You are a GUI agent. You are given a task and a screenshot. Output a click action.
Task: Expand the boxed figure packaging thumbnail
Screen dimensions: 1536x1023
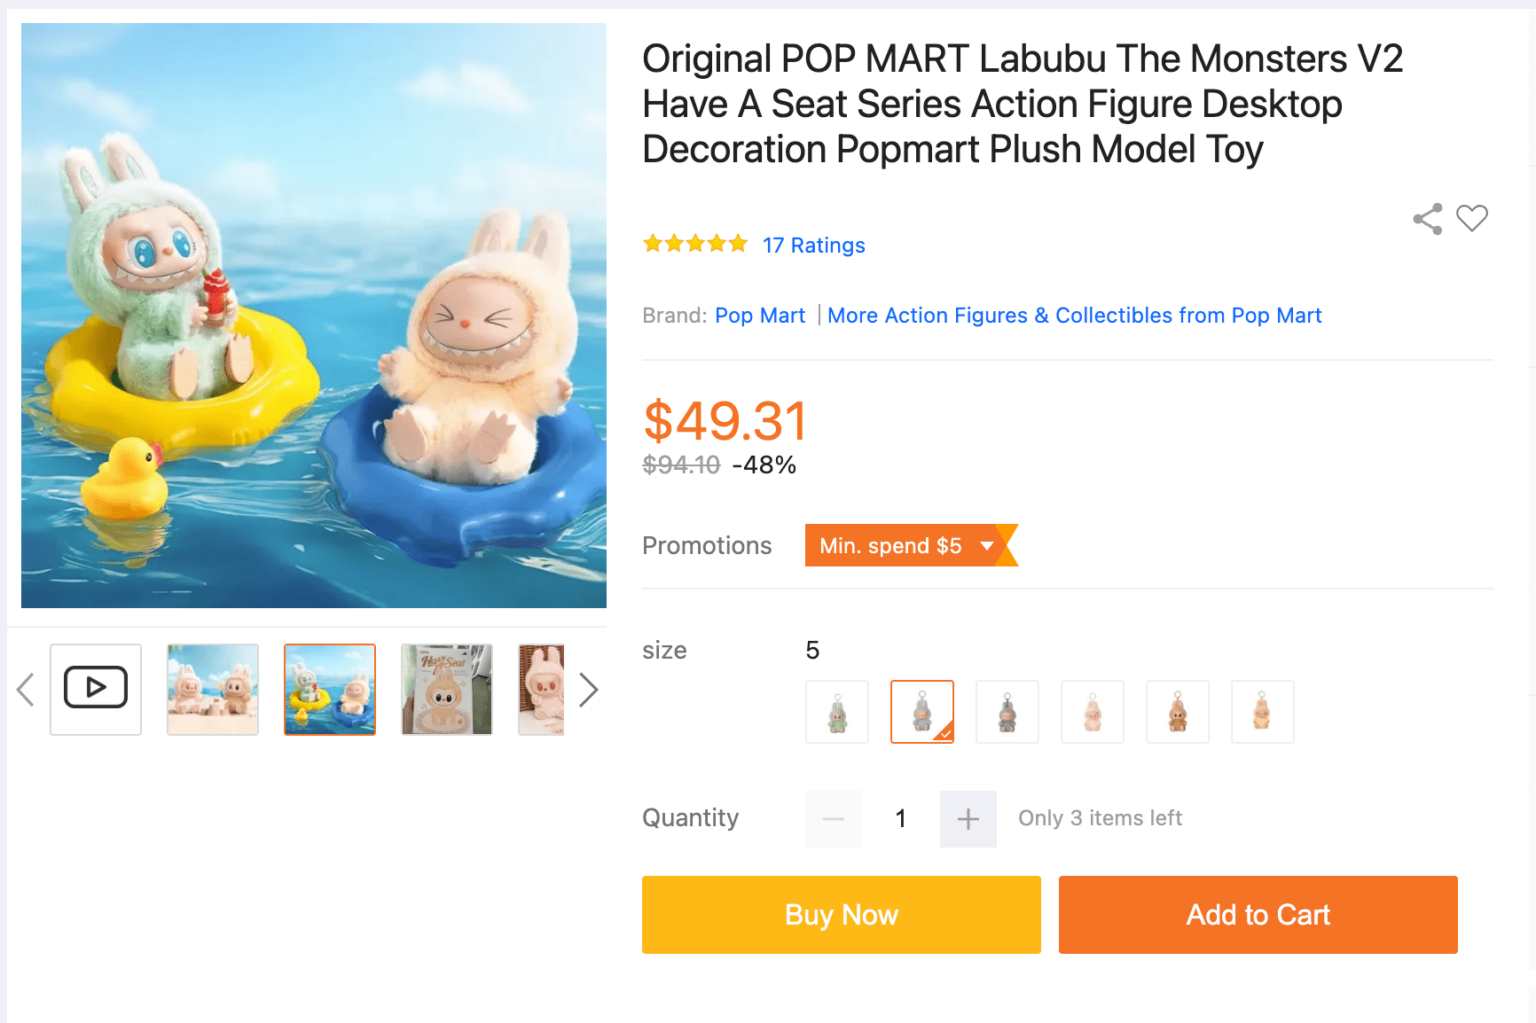point(446,689)
